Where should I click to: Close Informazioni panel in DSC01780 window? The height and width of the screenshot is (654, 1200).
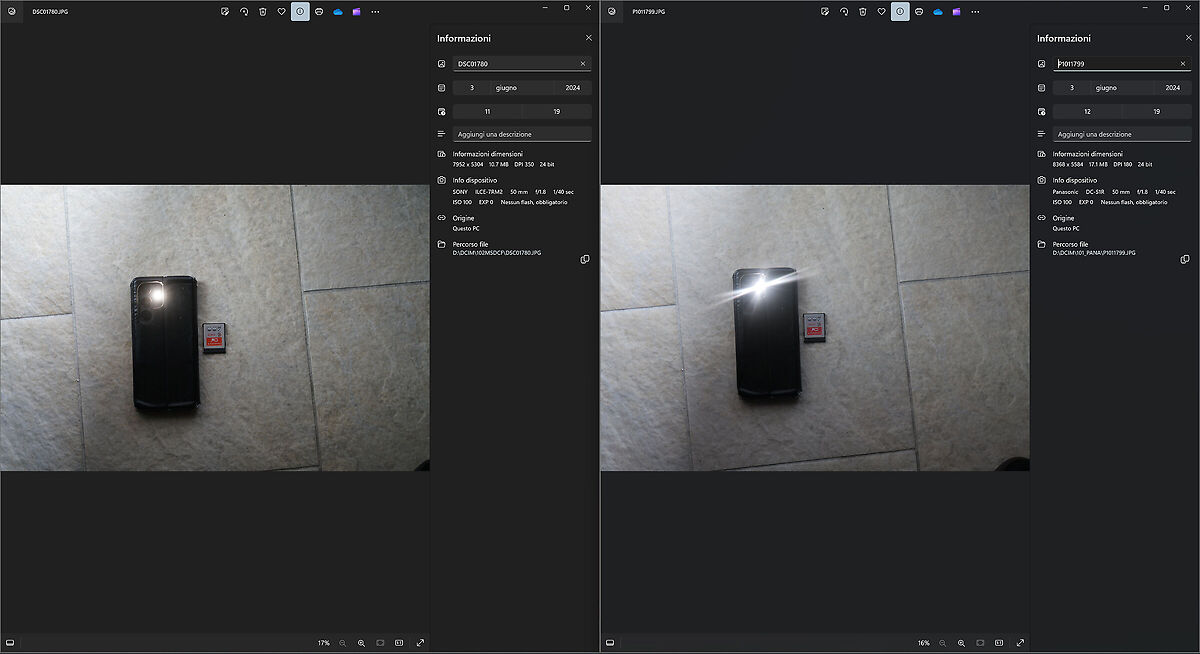click(588, 38)
